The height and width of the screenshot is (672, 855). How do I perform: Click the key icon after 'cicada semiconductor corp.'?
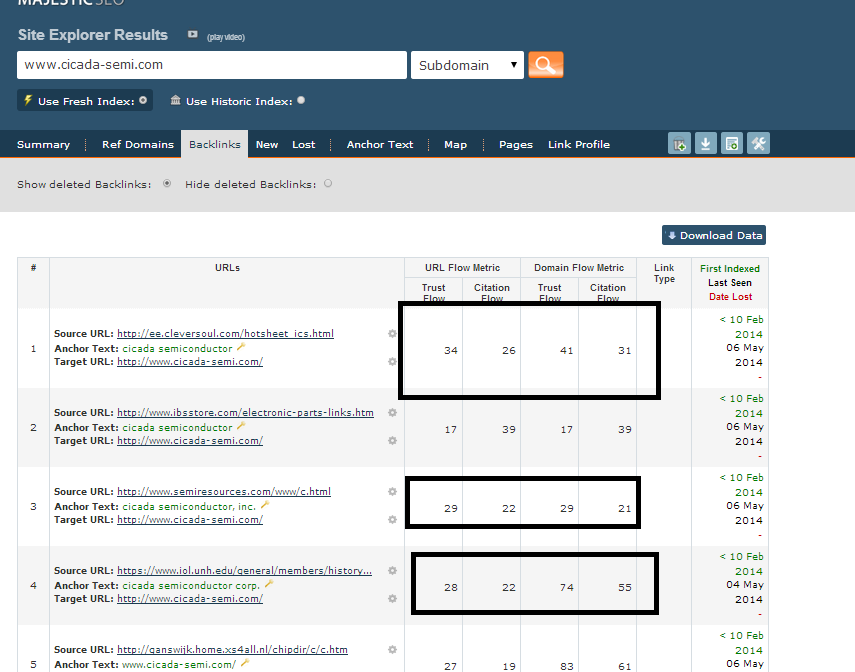(x=269, y=584)
